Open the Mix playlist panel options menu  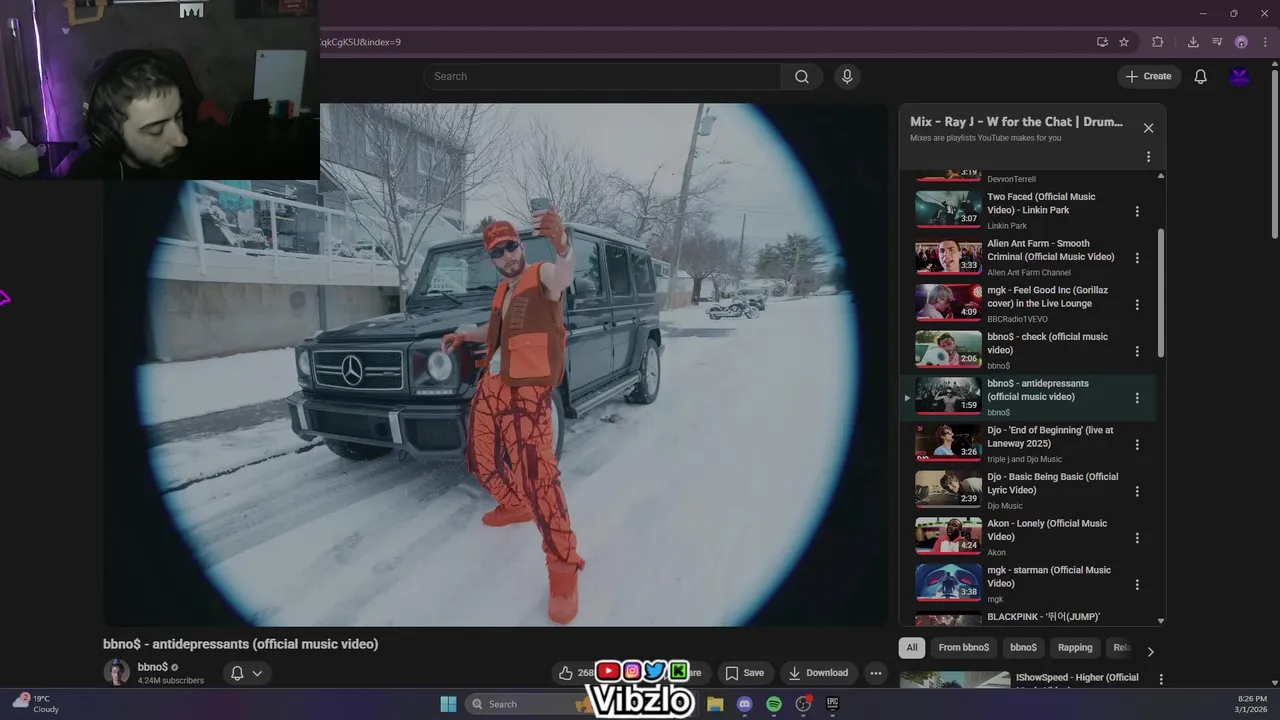click(x=1148, y=157)
